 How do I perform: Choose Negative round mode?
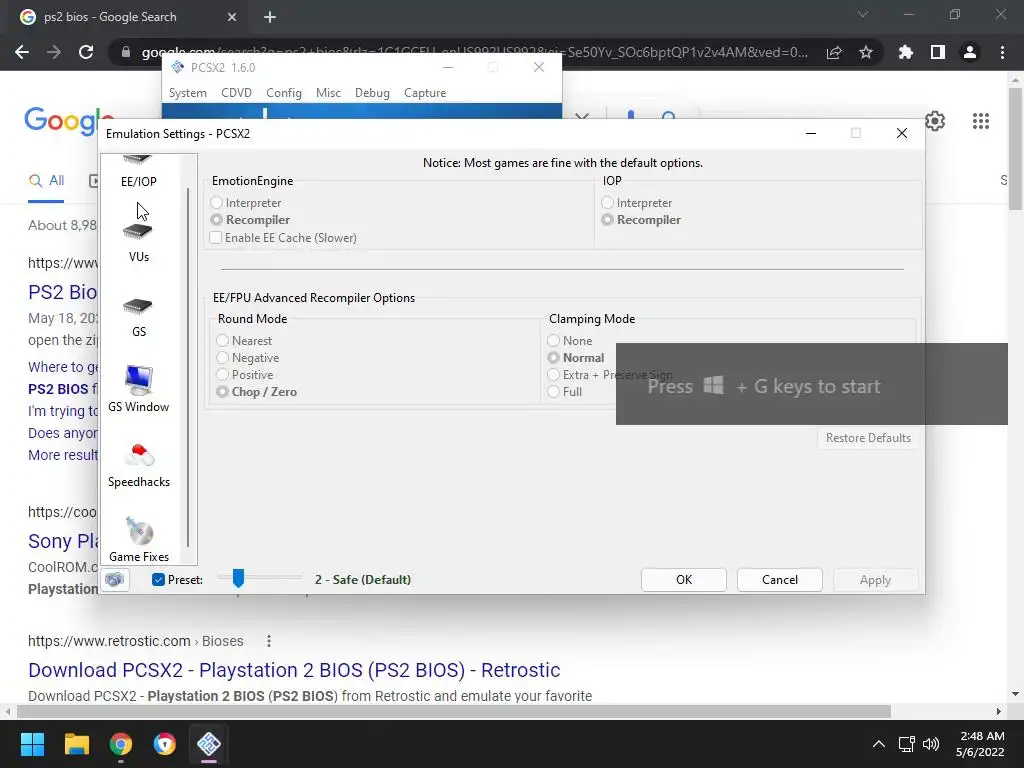click(x=248, y=358)
